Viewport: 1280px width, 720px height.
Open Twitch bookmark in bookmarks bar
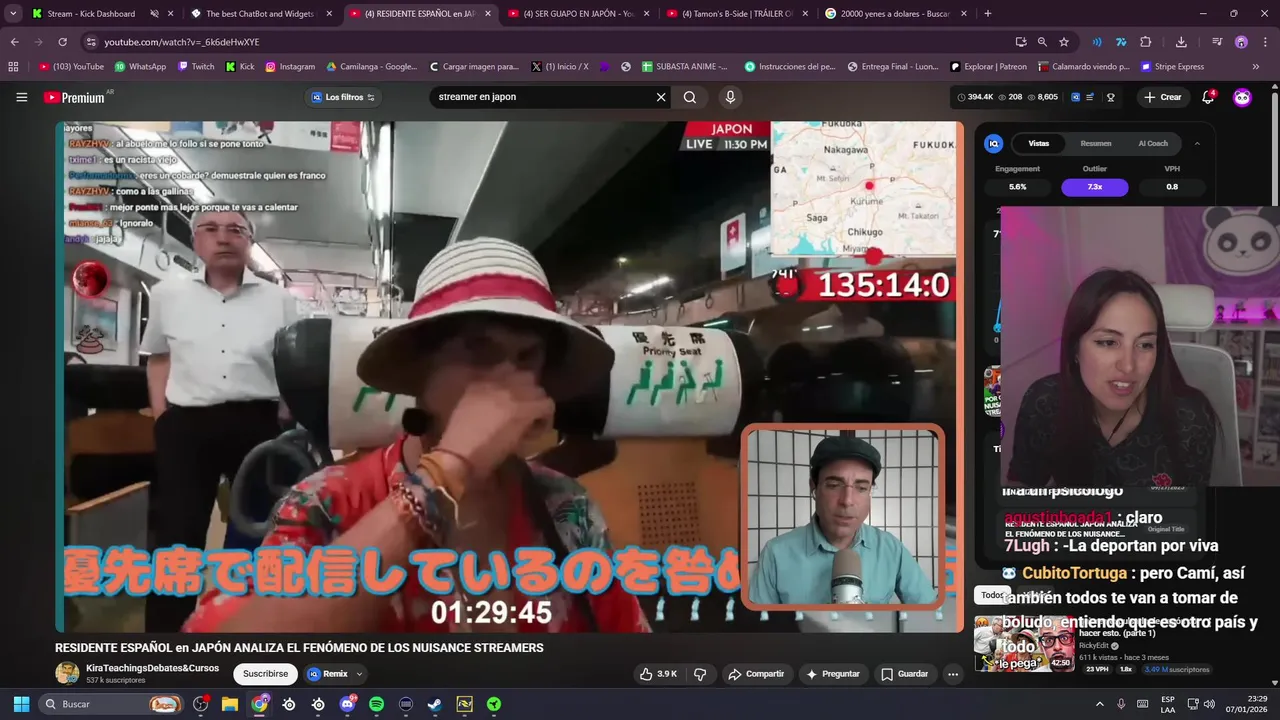point(196,67)
